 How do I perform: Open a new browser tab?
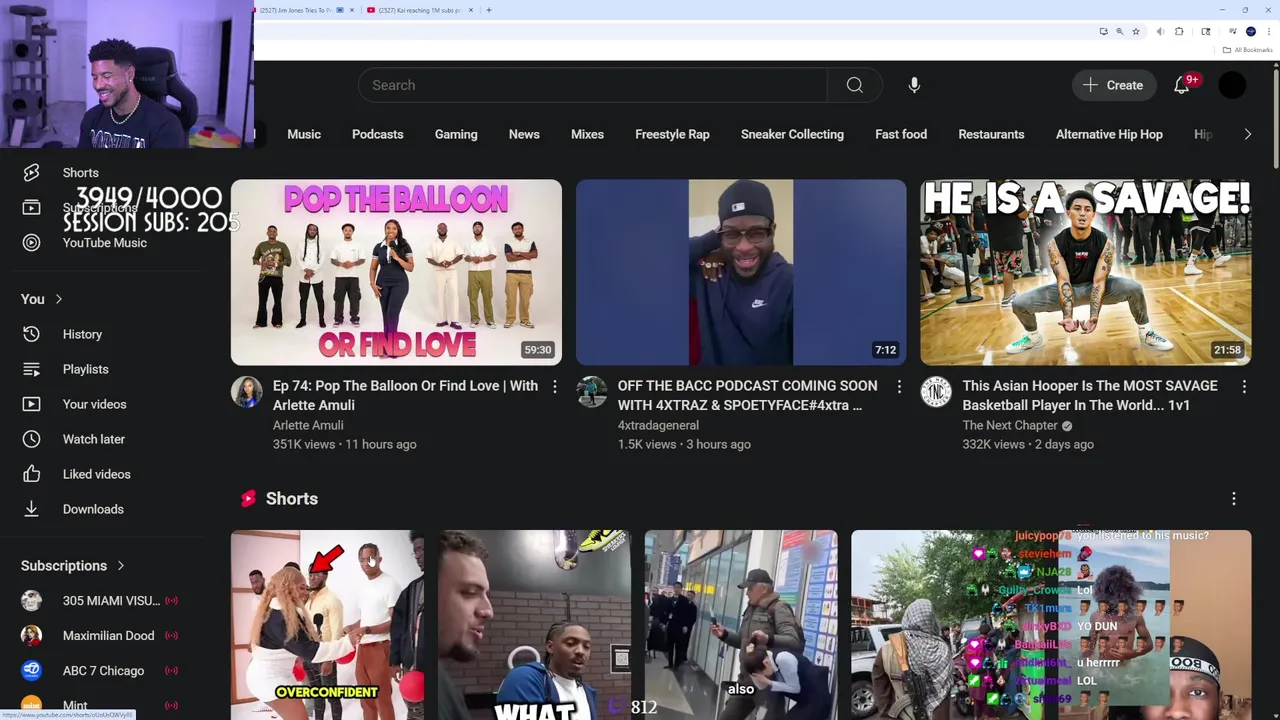[488, 10]
